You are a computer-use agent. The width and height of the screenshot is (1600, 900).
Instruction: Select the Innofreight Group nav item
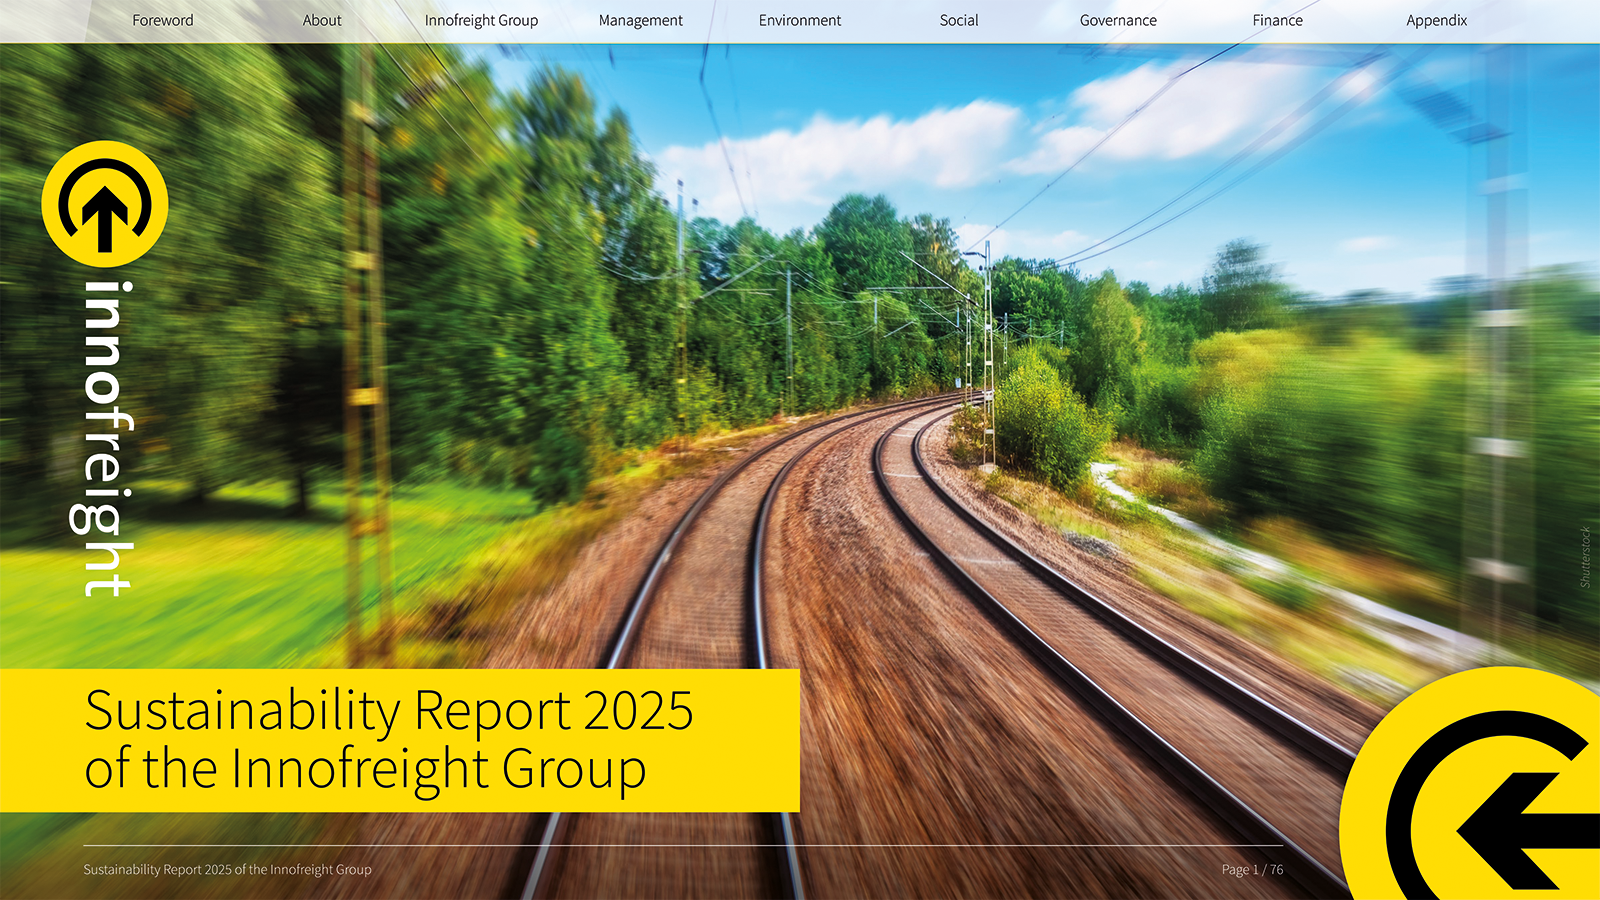click(481, 20)
